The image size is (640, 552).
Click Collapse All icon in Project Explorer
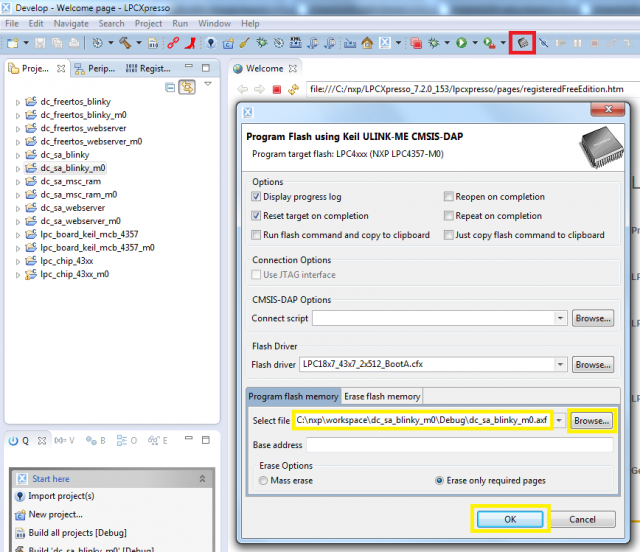pyautogui.click(x=170, y=87)
